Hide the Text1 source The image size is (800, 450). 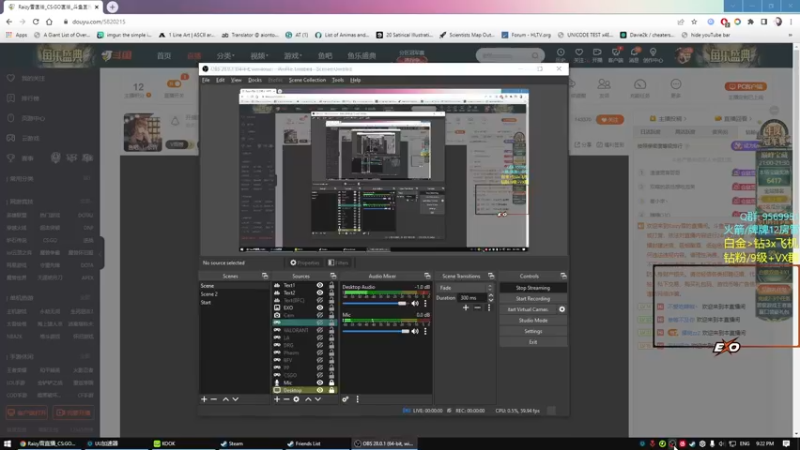point(320,285)
